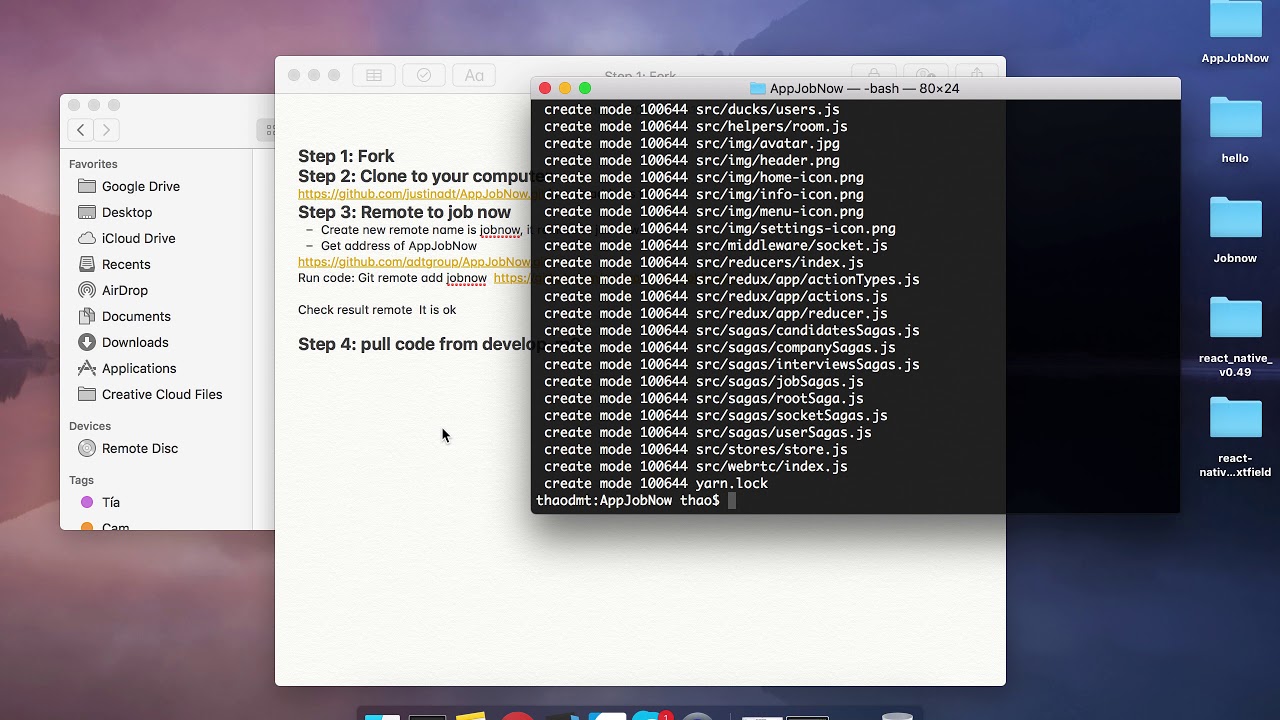This screenshot has height=720, width=1280.
Task: Open the Aa format styles in Notes
Action: [474, 75]
